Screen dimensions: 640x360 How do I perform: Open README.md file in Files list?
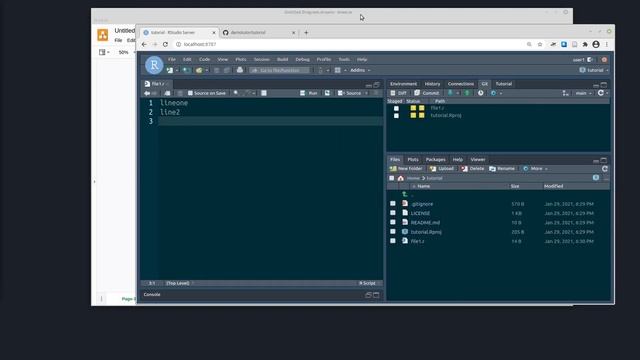(425, 222)
